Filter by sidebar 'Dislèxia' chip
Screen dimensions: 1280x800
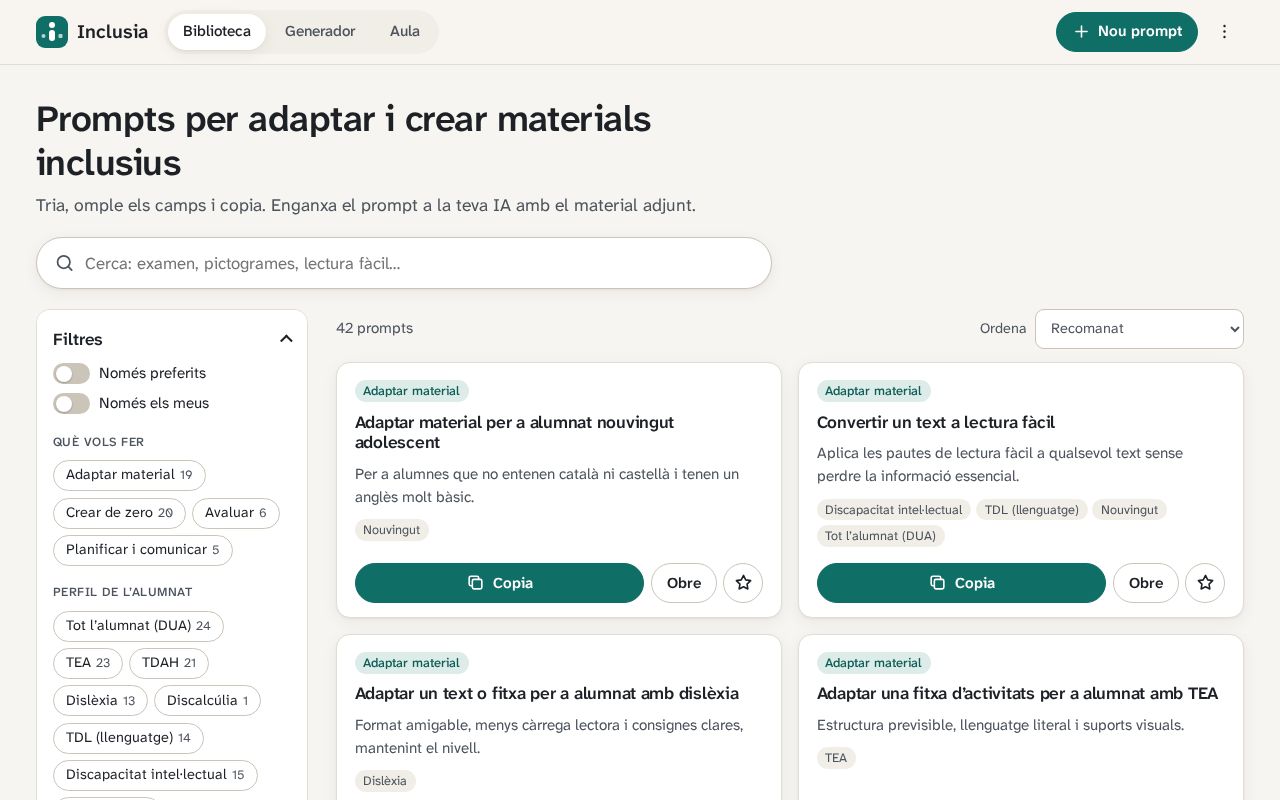pos(100,701)
